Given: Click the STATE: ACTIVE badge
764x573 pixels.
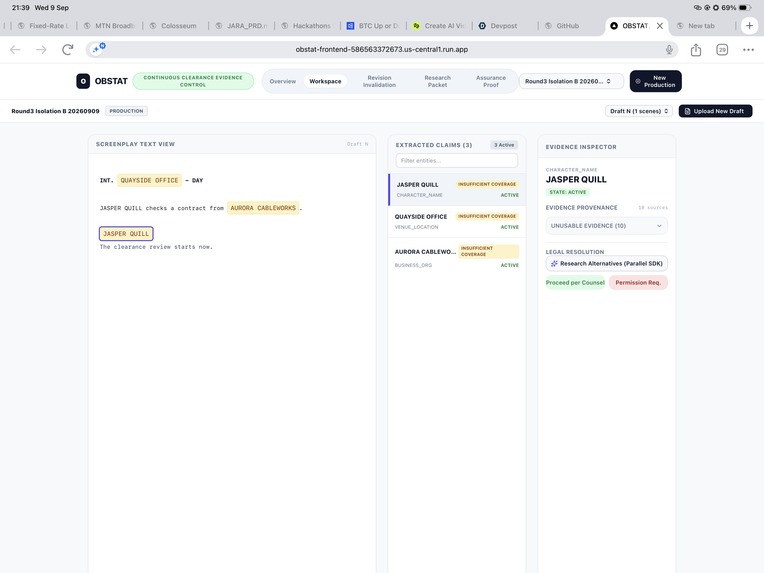Looking at the screenshot, I should (568, 192).
